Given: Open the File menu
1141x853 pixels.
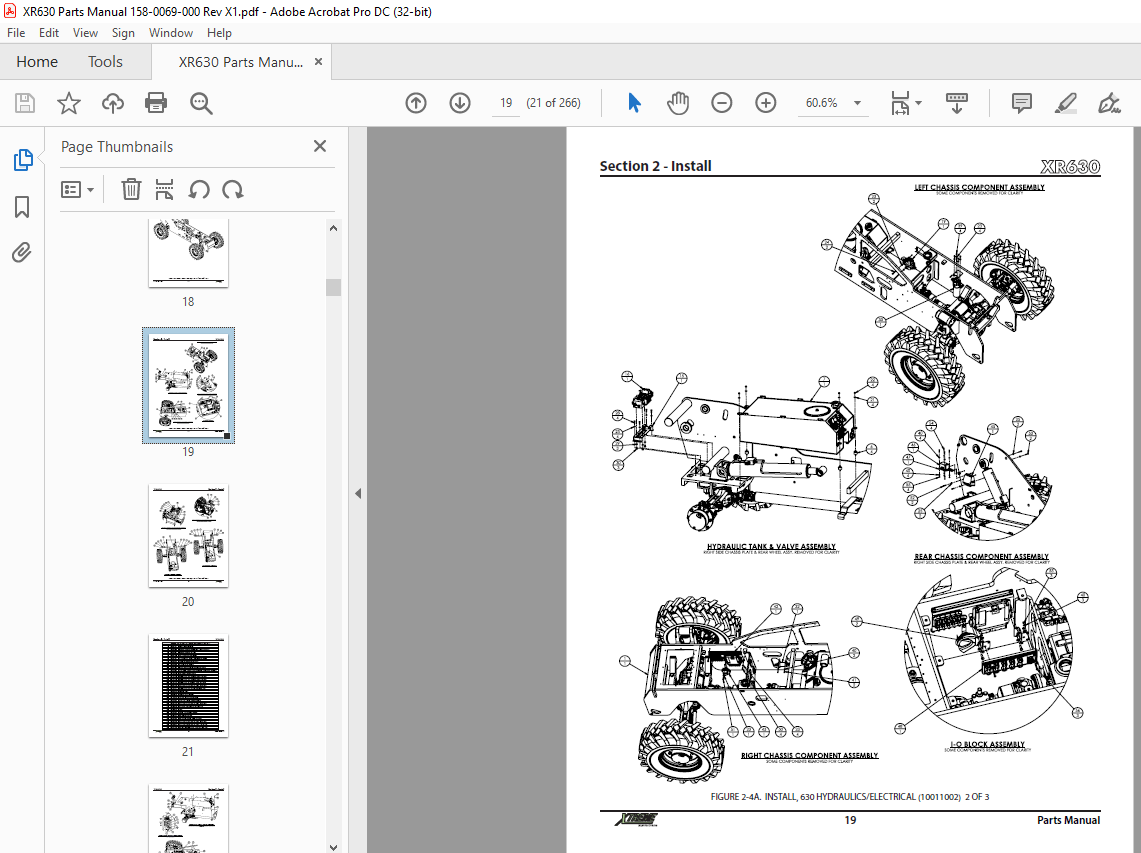Looking at the screenshot, I should (16, 33).
